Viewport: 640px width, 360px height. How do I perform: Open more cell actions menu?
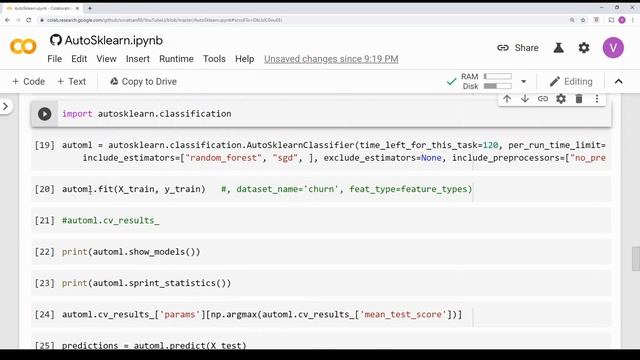point(597,99)
